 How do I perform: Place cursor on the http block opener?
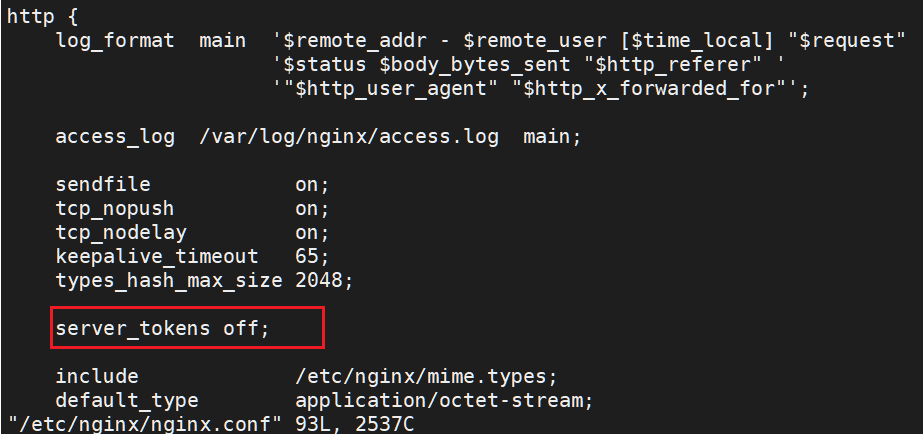pyautogui.click(x=42, y=16)
